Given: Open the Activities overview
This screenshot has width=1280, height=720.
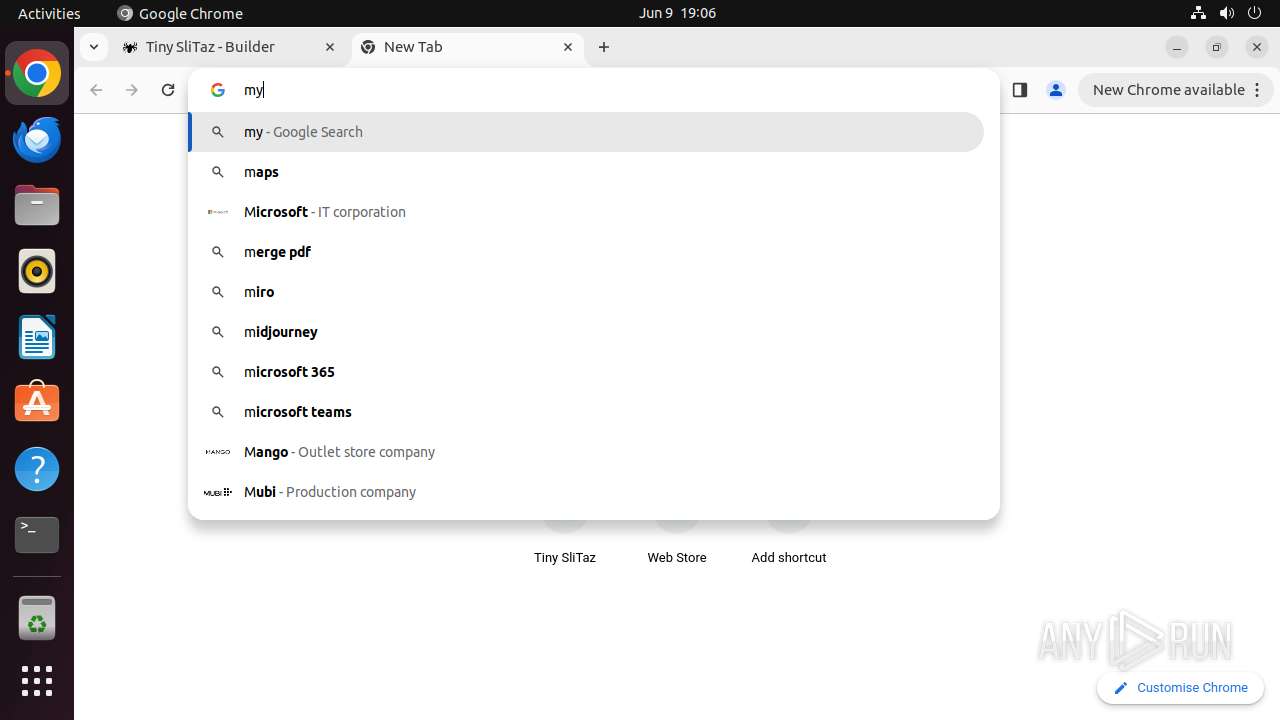Looking at the screenshot, I should pyautogui.click(x=49, y=13).
